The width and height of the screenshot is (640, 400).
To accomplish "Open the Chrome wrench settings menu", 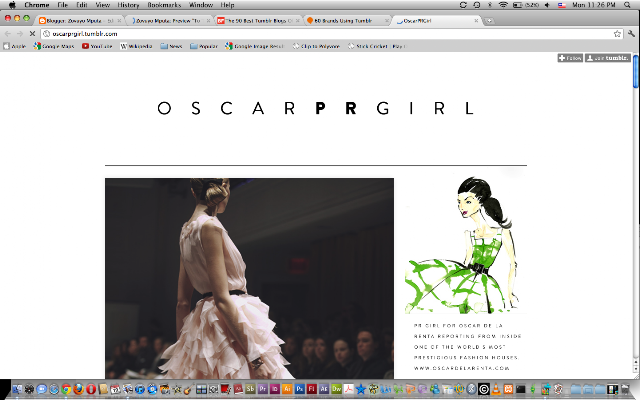I will [631, 34].
